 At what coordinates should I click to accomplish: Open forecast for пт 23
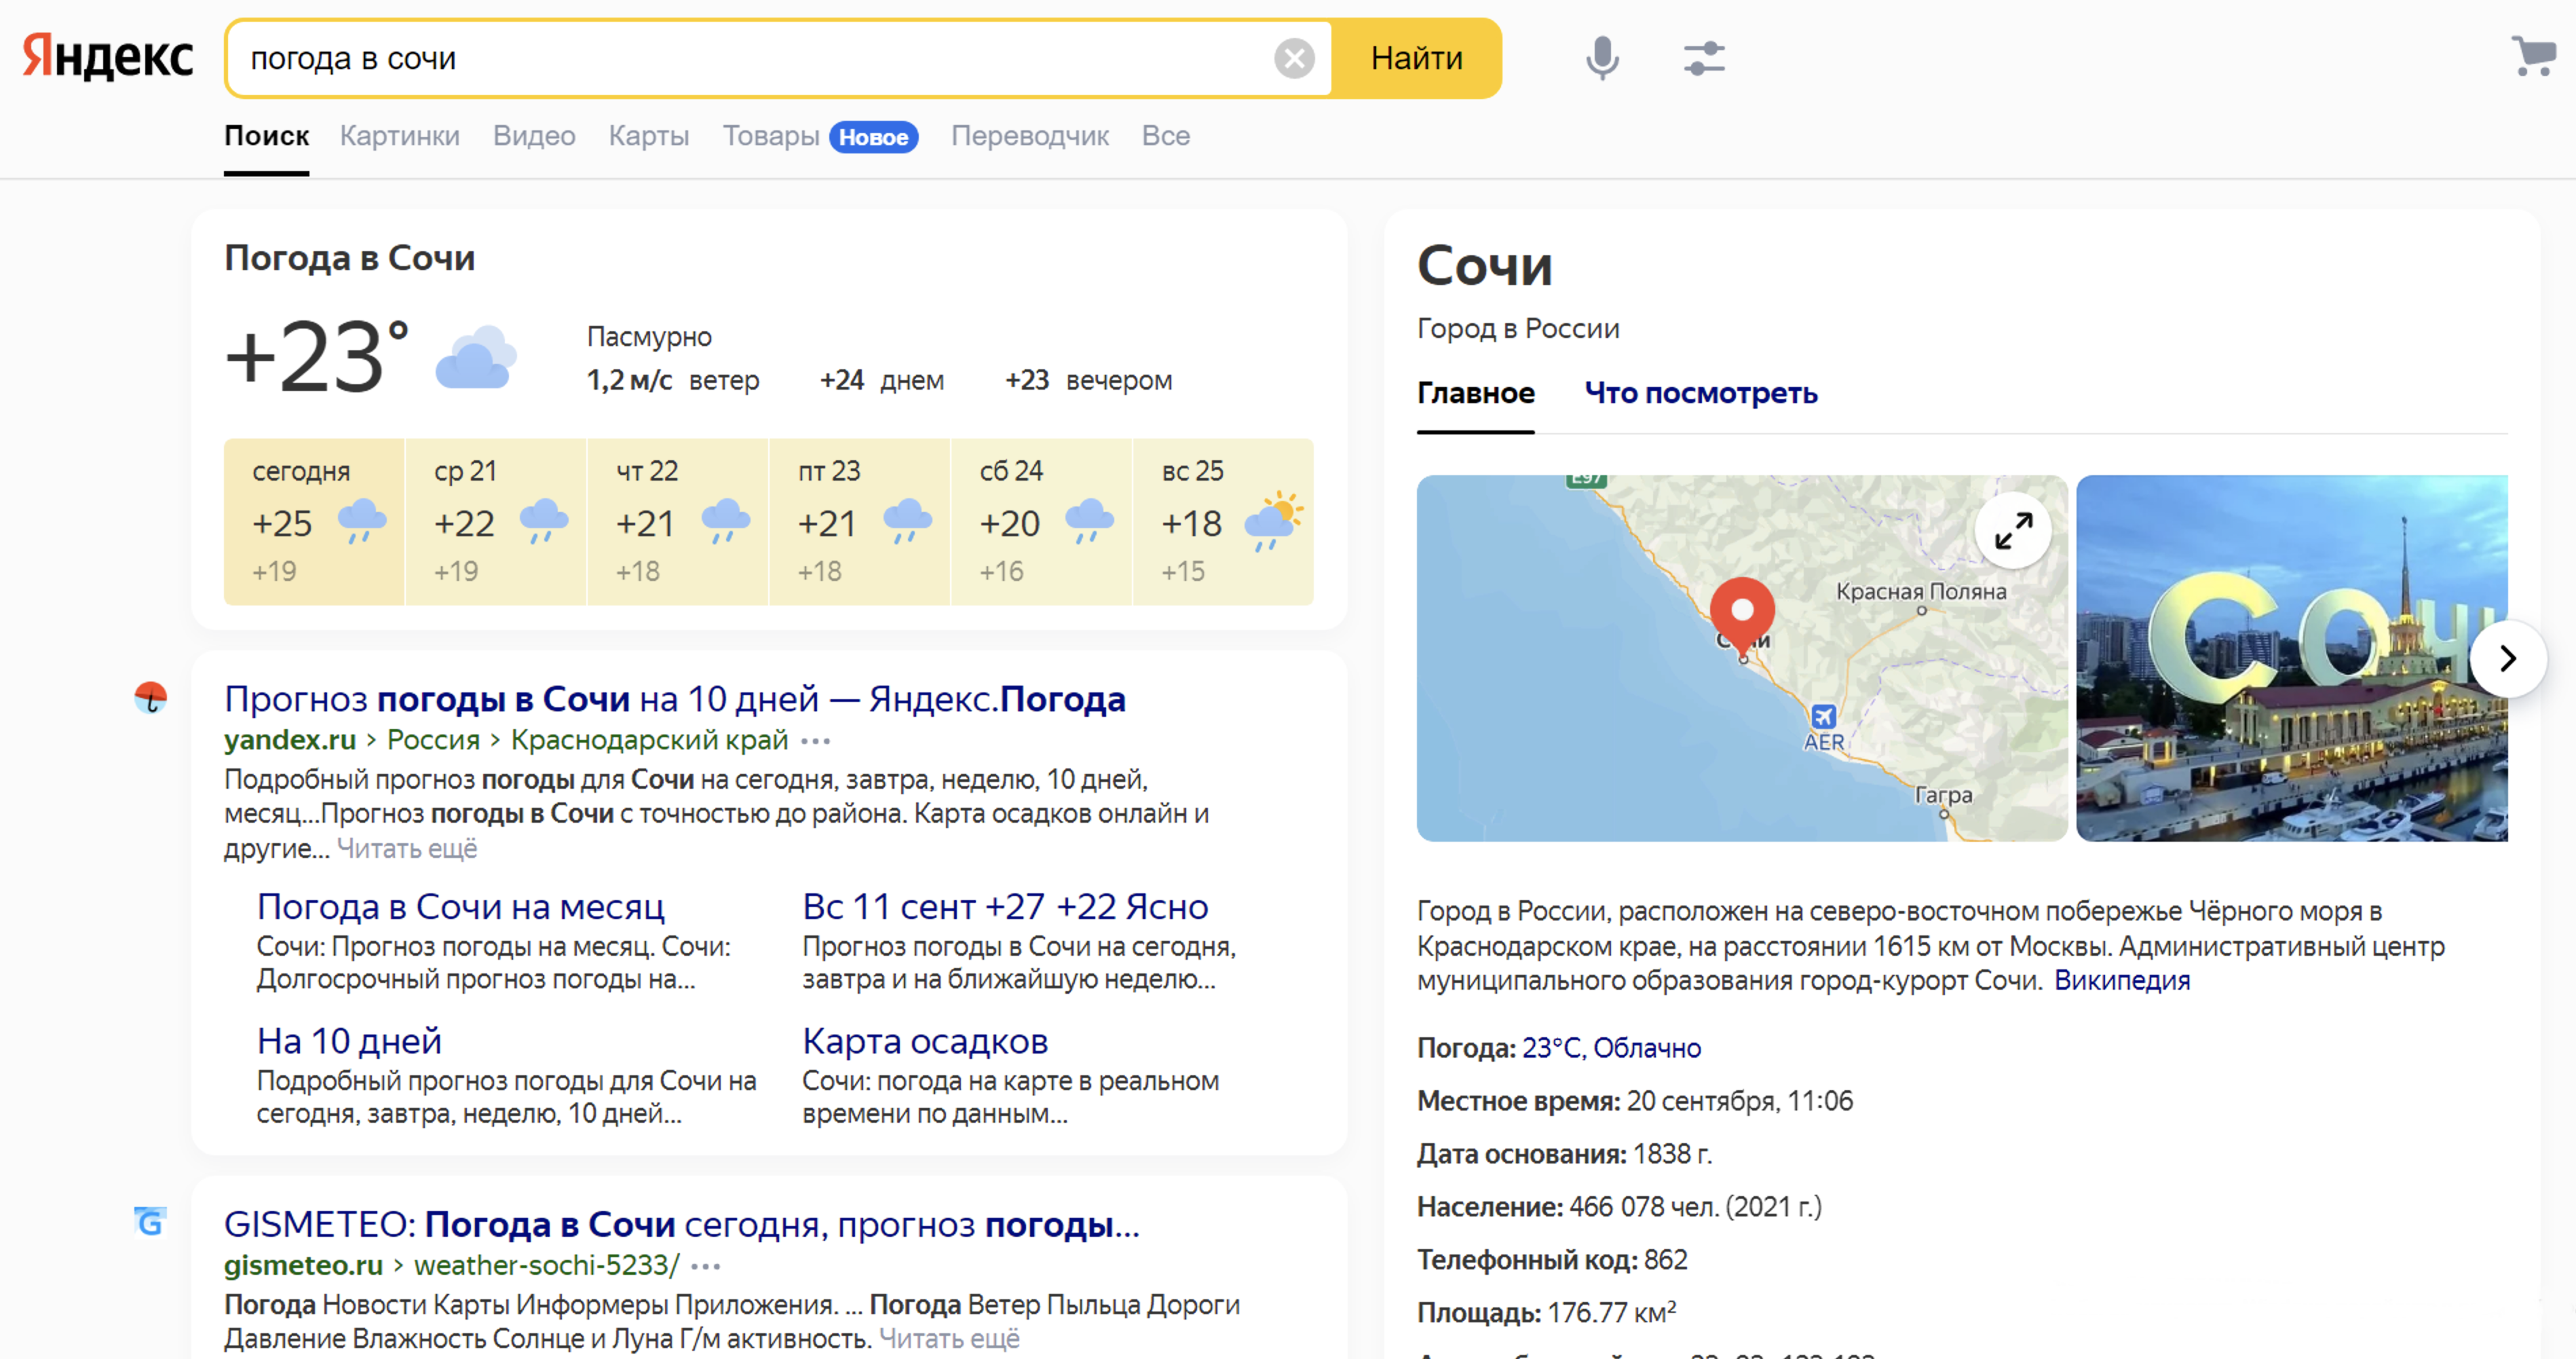(860, 522)
